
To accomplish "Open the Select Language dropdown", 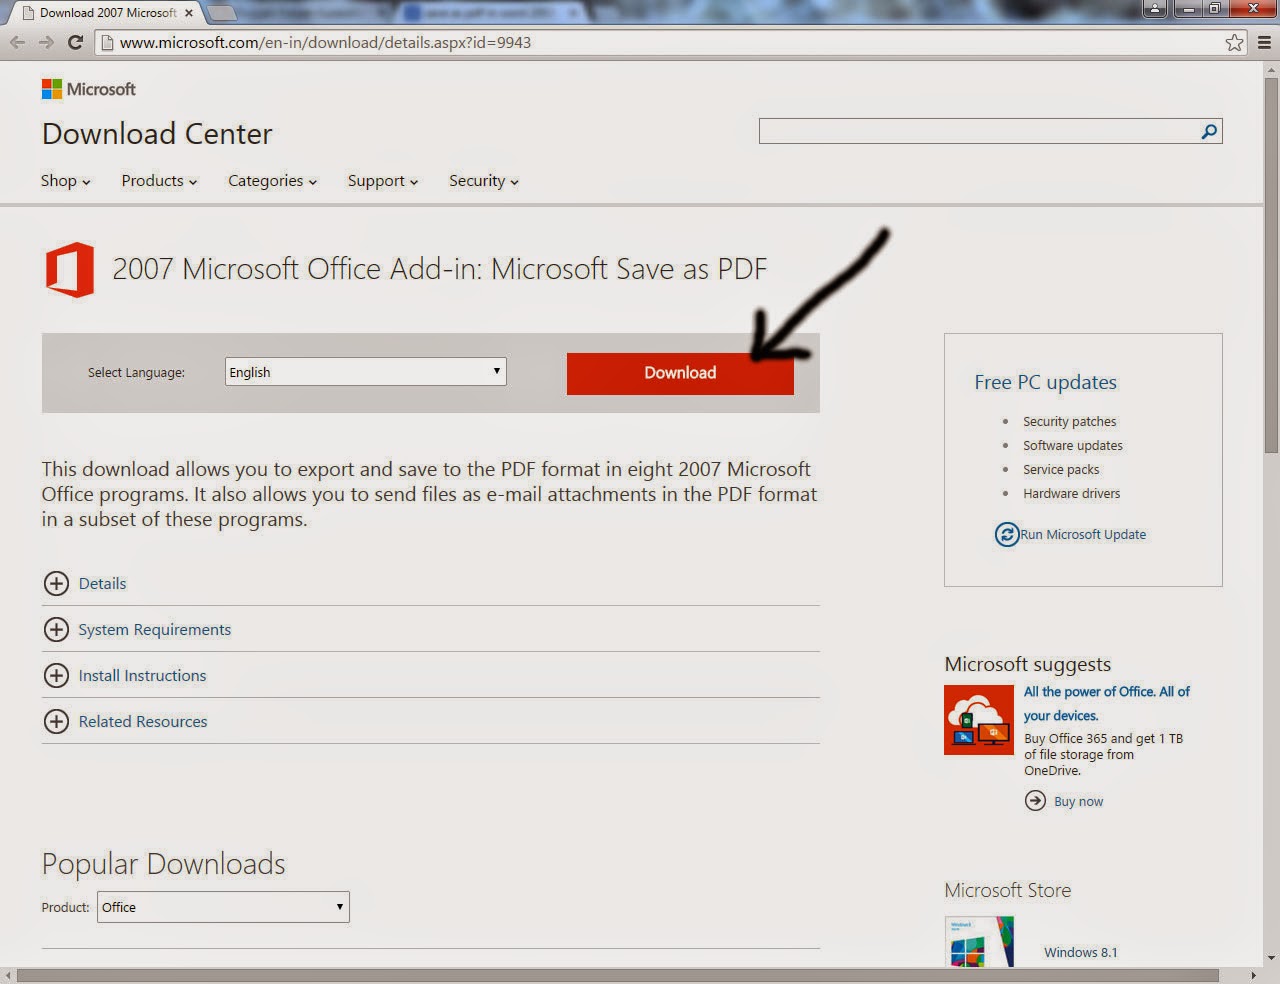I will (366, 372).
